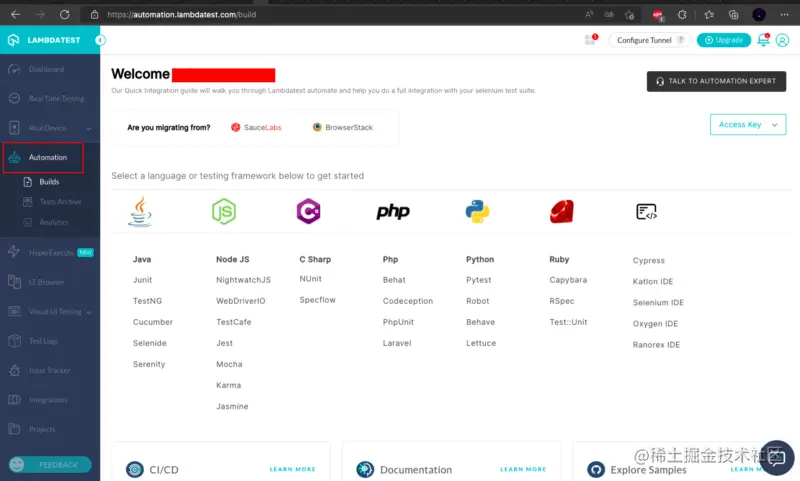Open browser more options menu
Viewport: 800px width, 481px height.
coord(784,15)
